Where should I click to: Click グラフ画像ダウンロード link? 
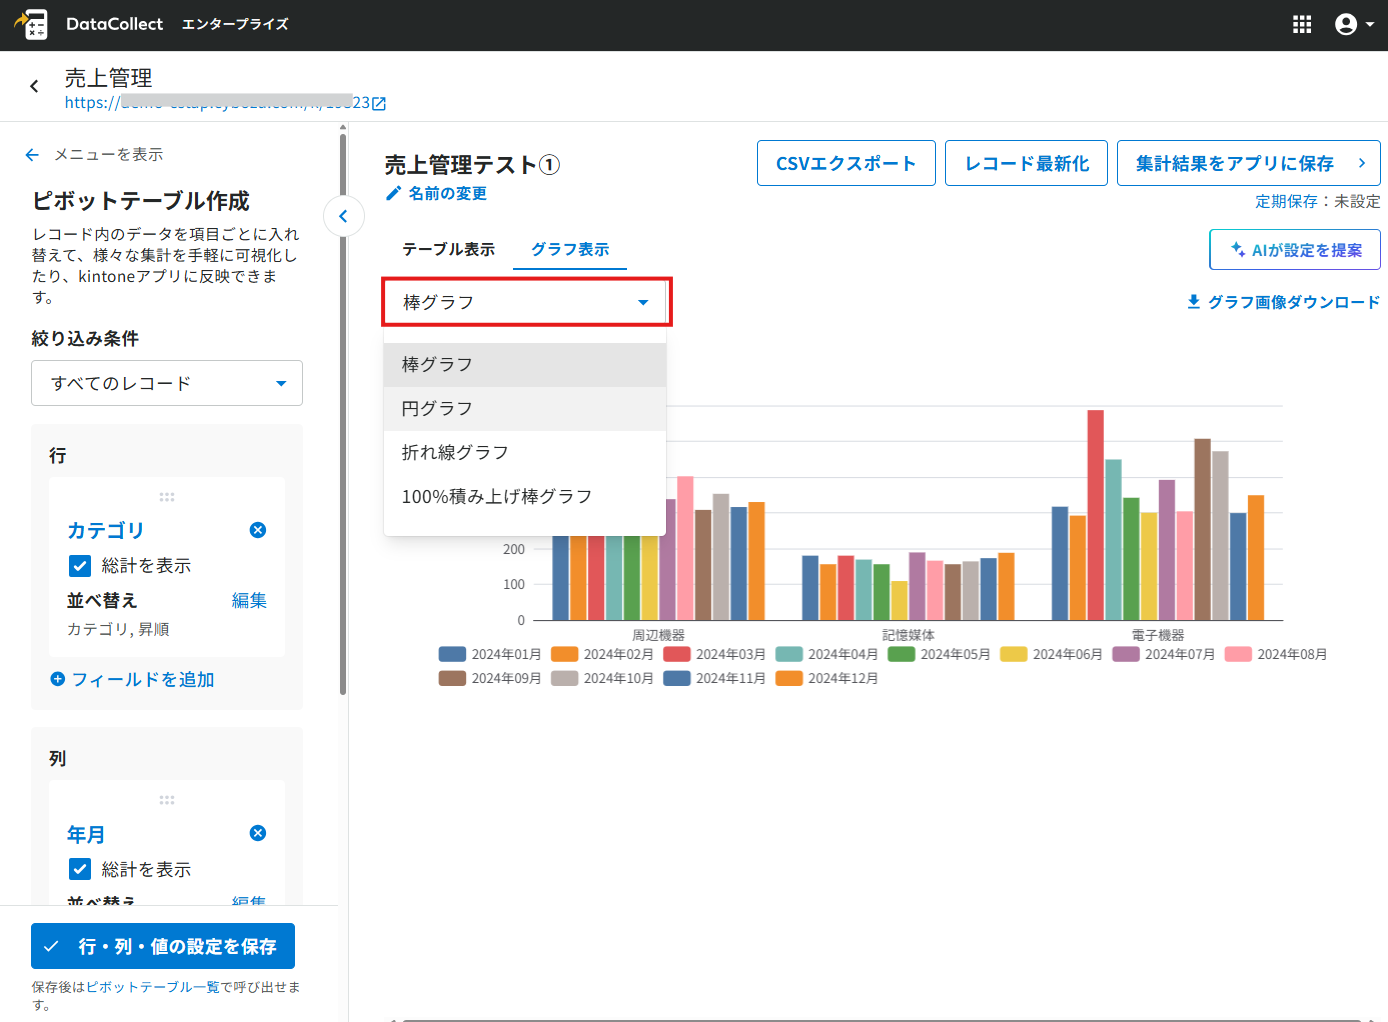tap(1283, 302)
